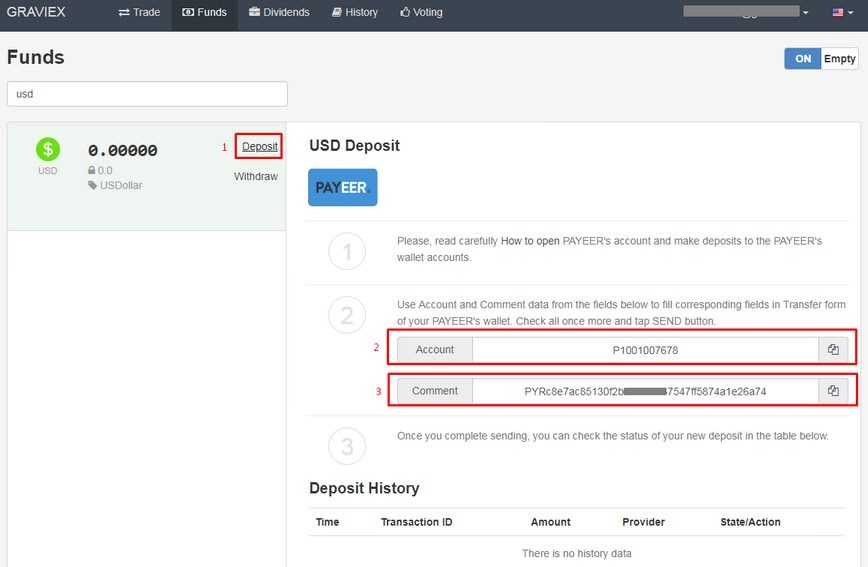The image size is (868, 567).
Task: Open the History page
Action: 355,12
